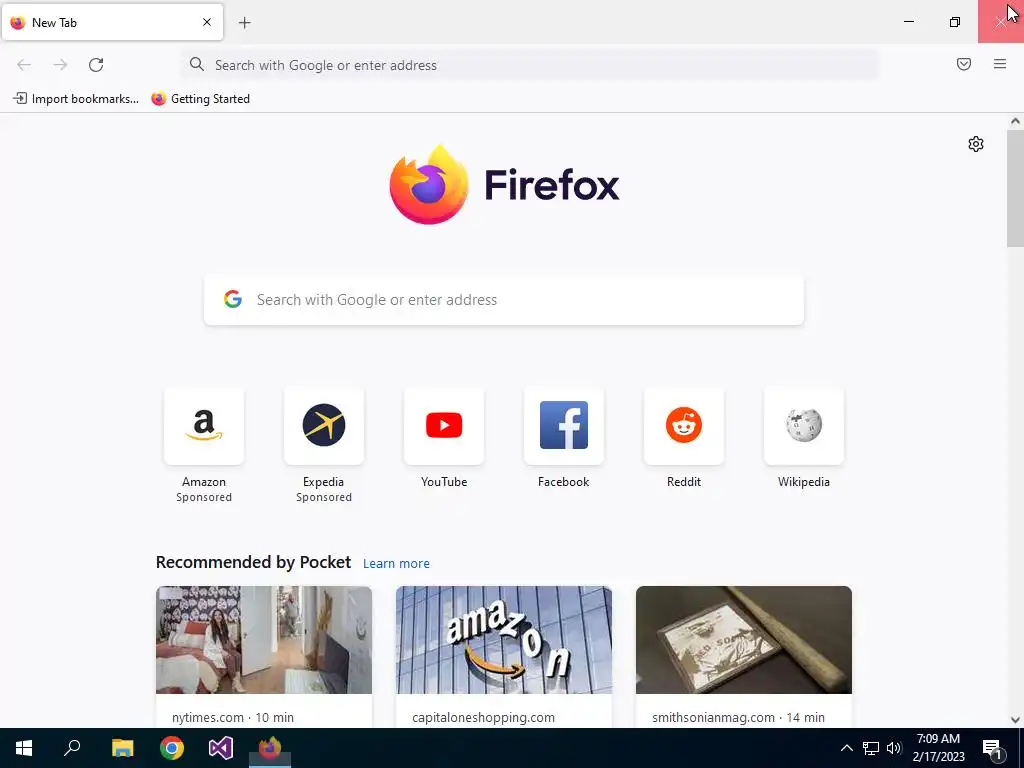Open the Save to Pocket icon

[964, 64]
